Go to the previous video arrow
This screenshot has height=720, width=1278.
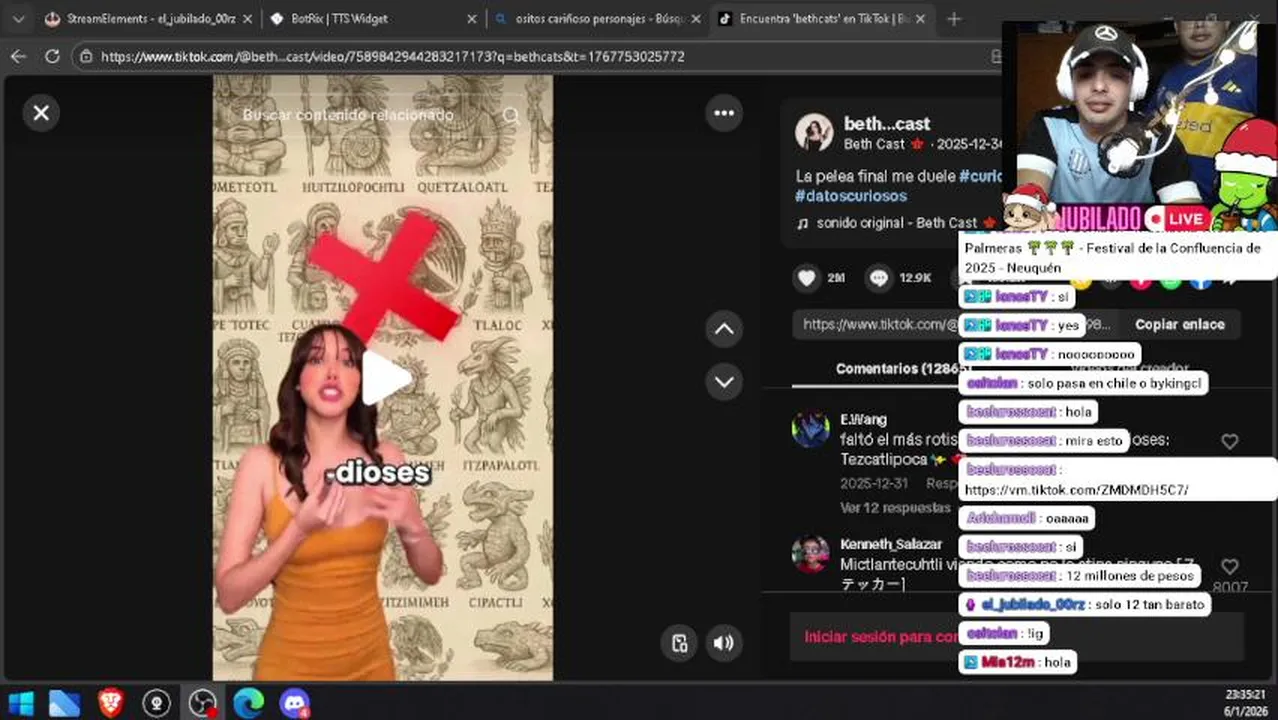pyautogui.click(x=724, y=328)
